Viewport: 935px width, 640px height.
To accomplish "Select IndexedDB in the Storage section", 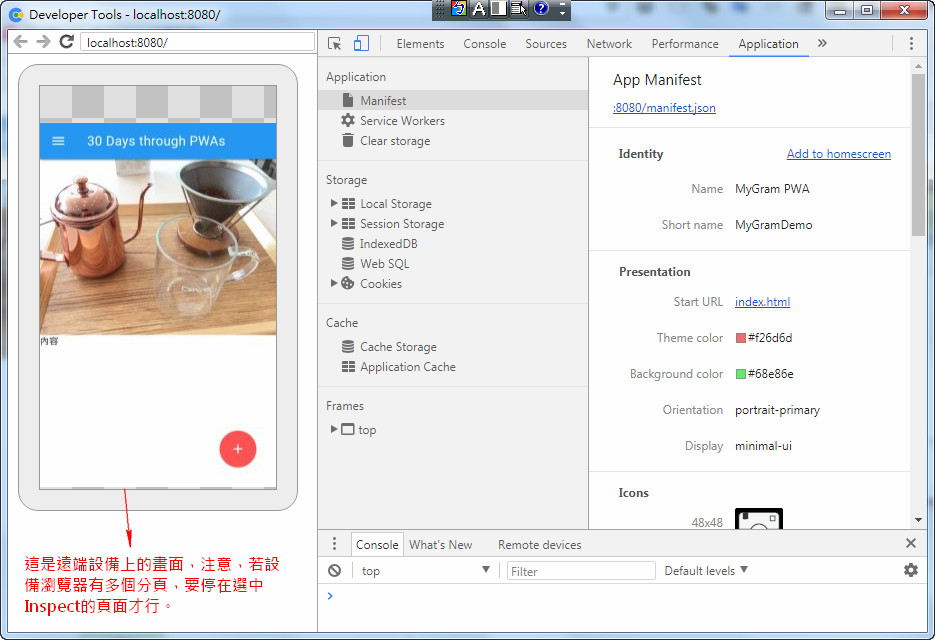I will [387, 243].
